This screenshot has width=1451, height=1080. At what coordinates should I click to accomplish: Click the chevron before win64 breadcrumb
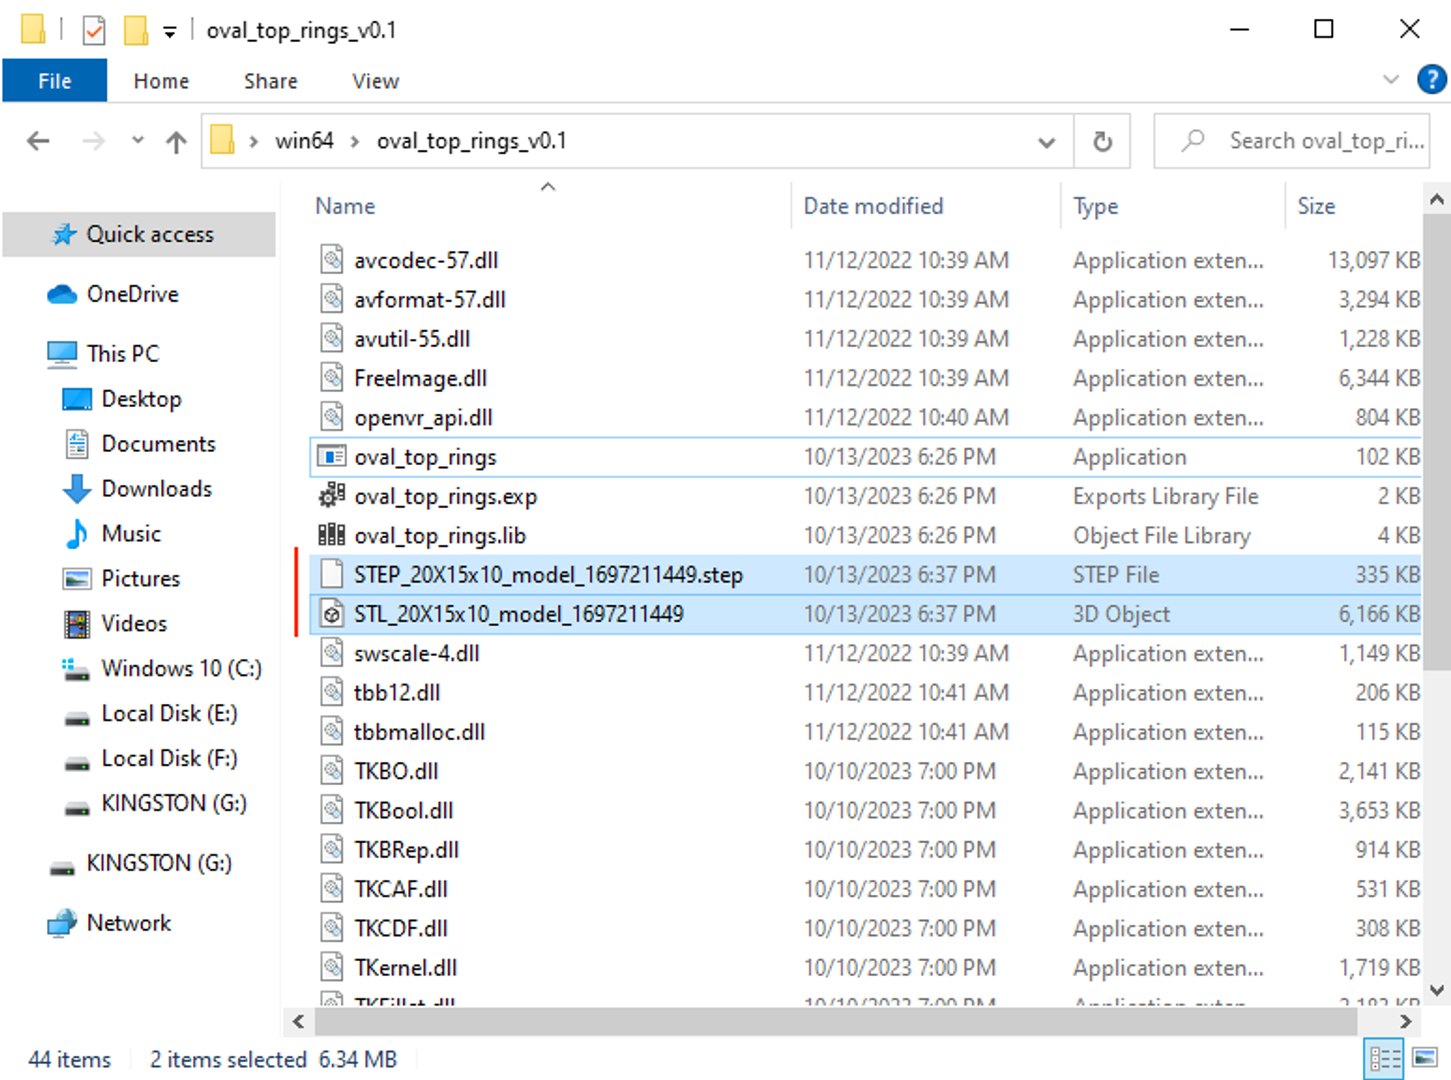coord(254,142)
